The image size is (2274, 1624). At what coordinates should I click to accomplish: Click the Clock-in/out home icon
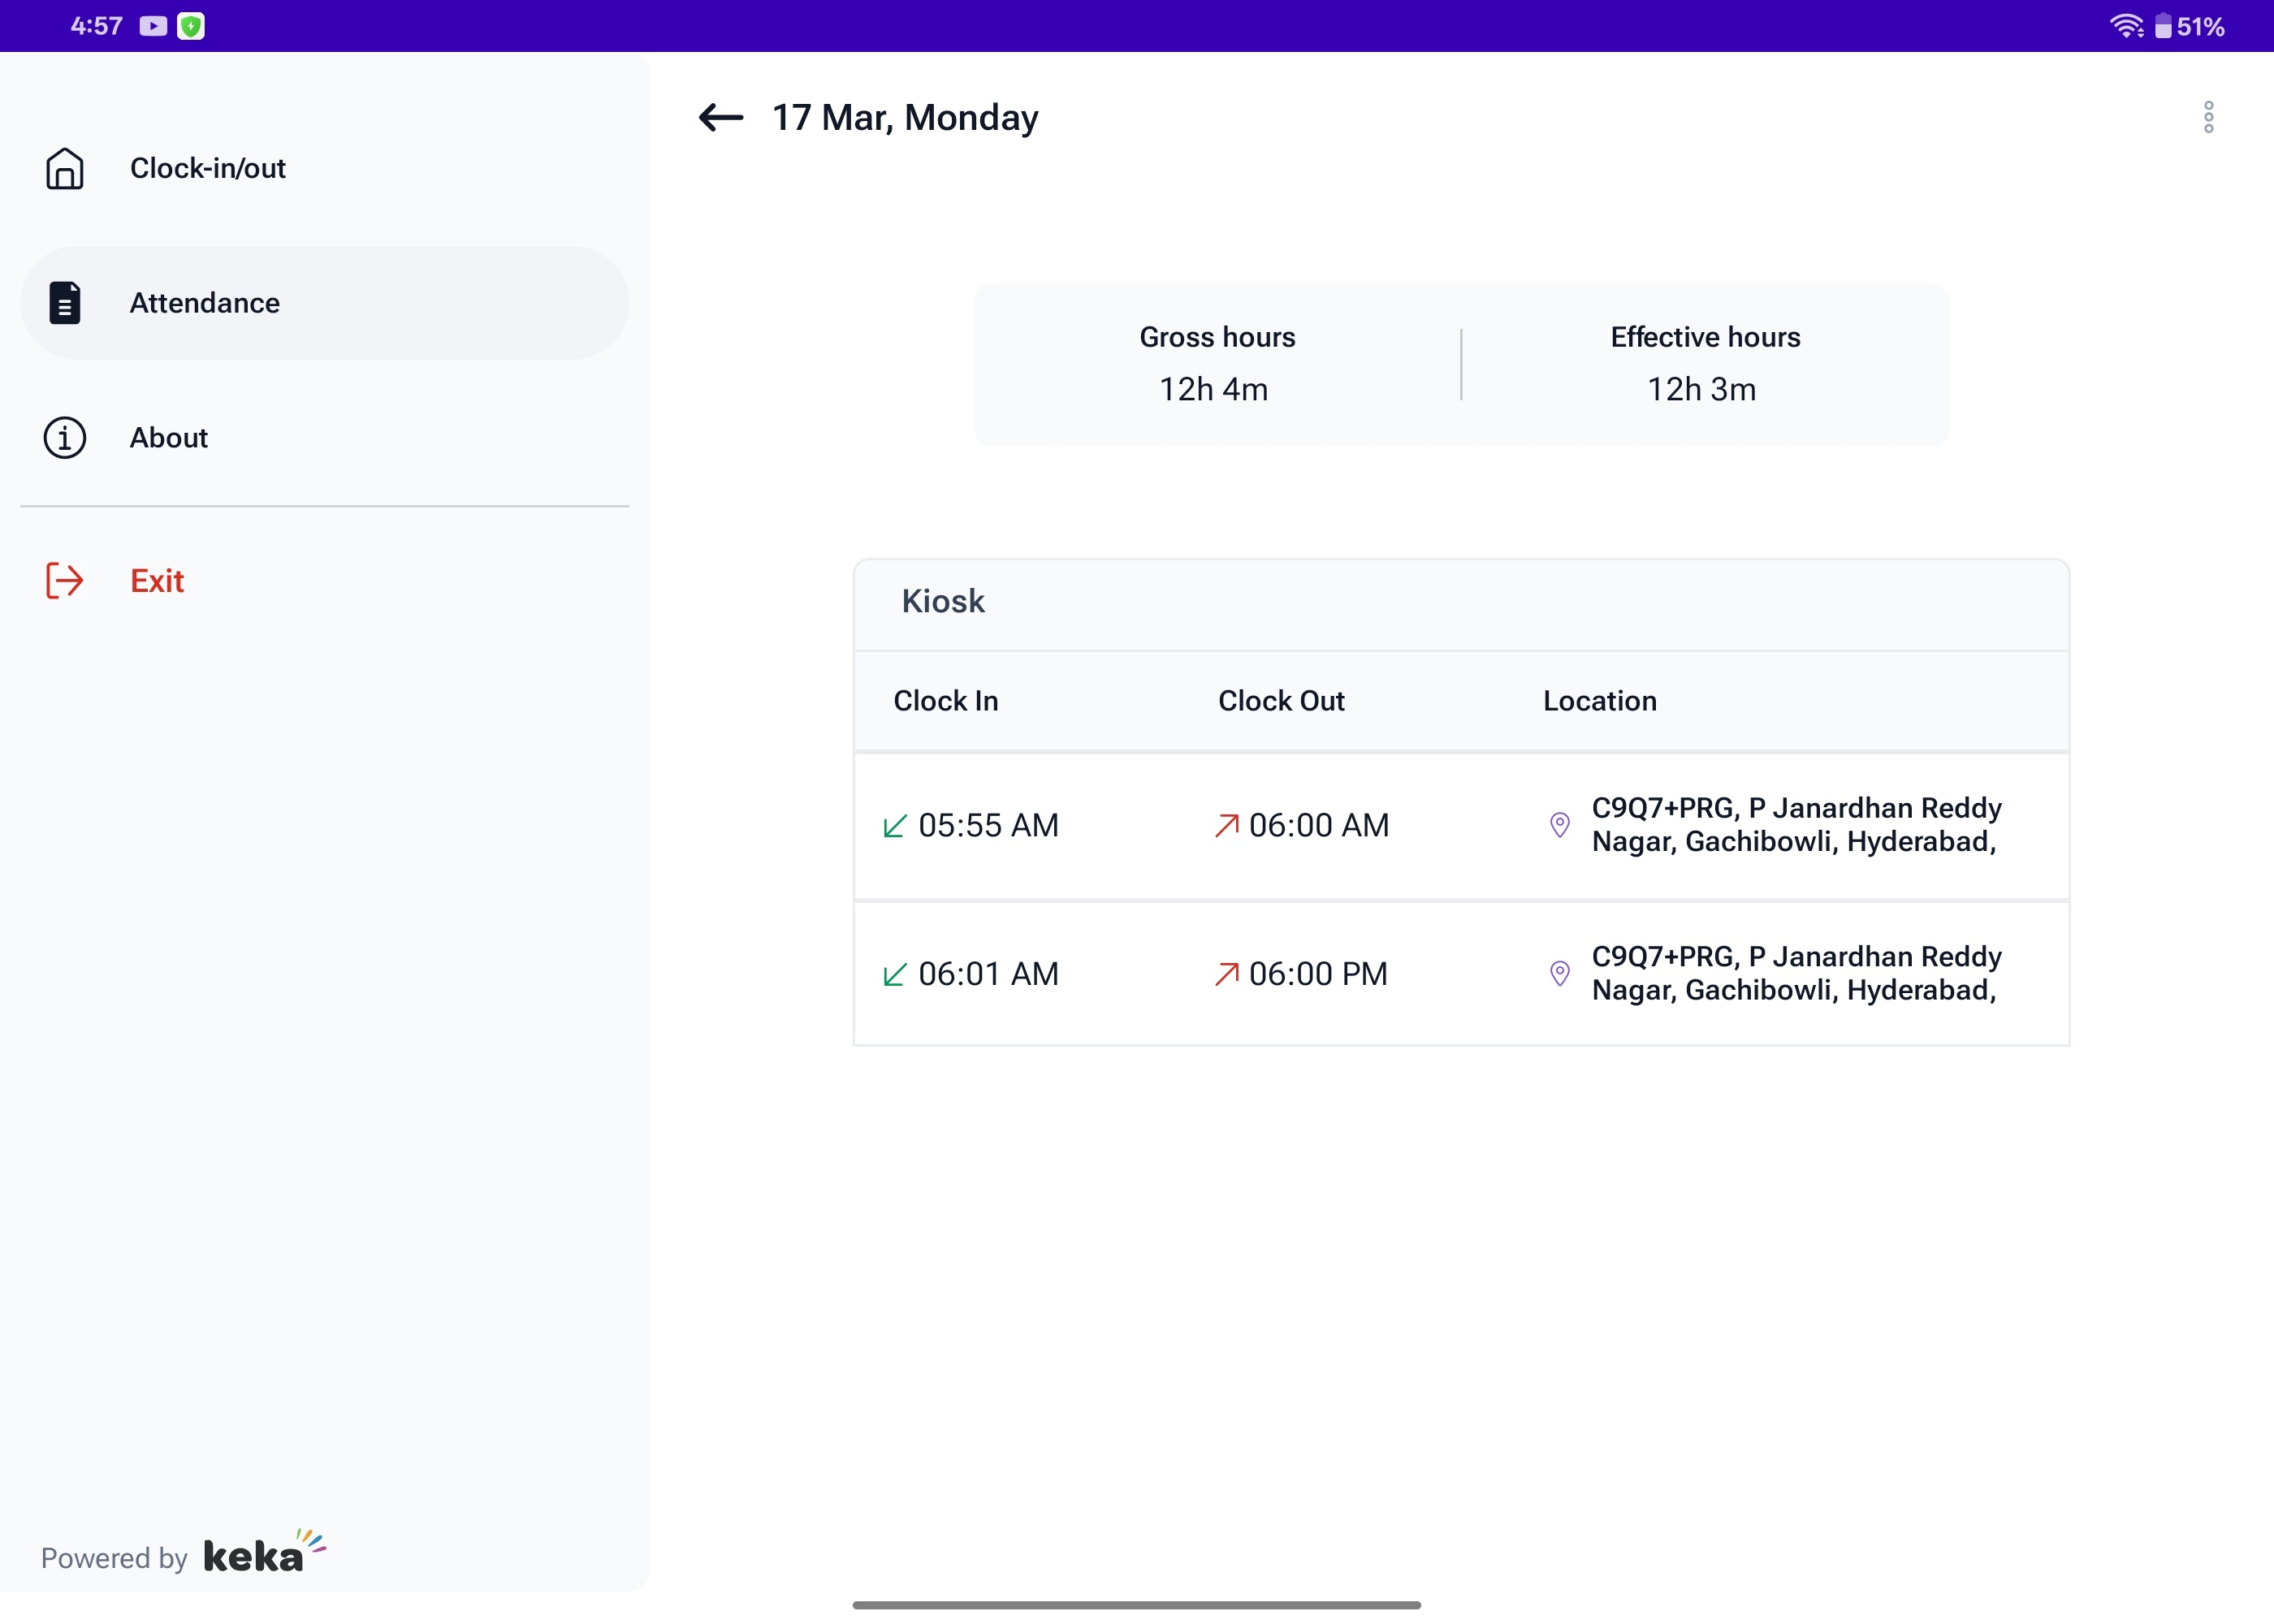tap(65, 168)
